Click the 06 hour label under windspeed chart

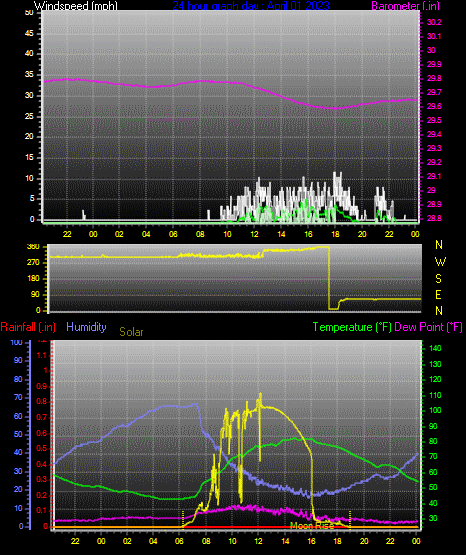[173, 234]
